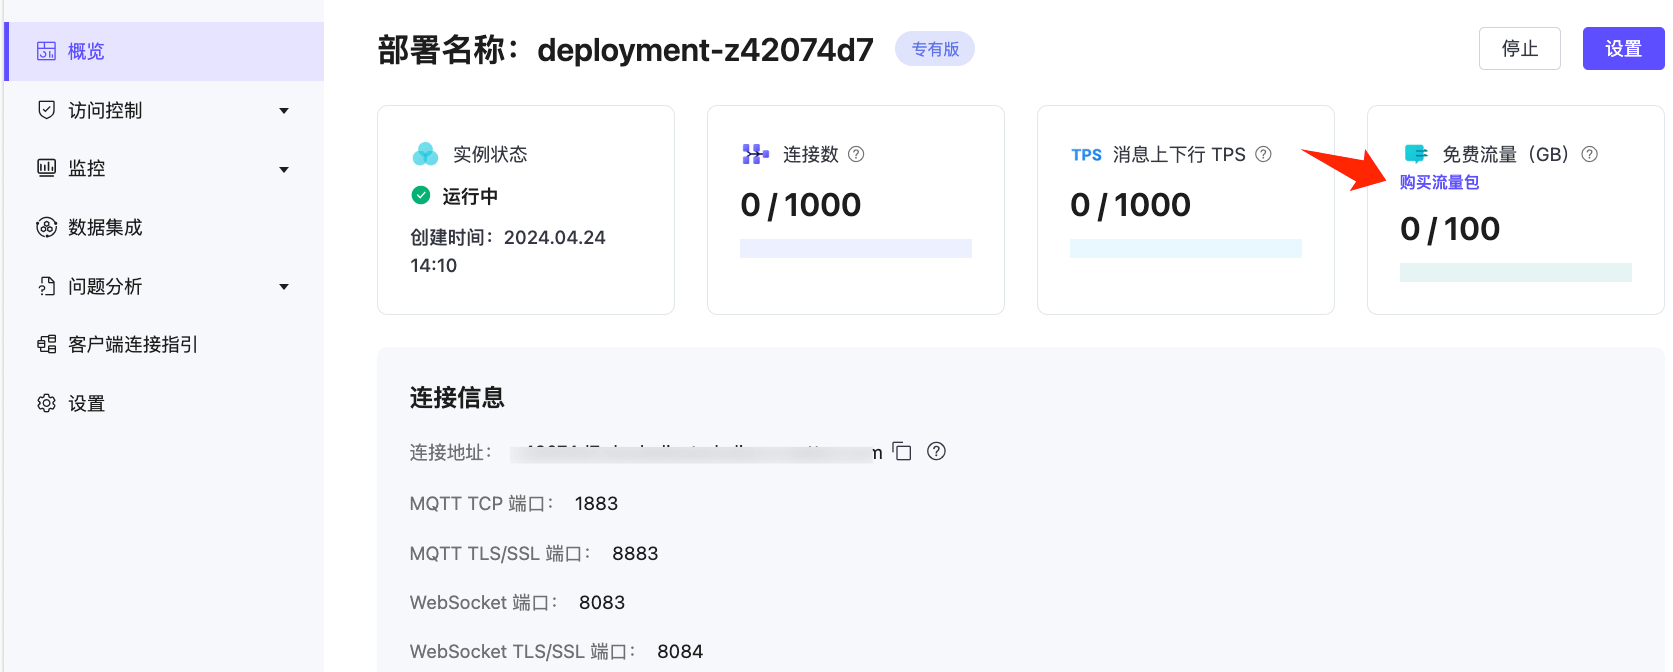Open the 购买流量包 link
Image resolution: width=1673 pixels, height=672 pixels.
coord(1439,182)
